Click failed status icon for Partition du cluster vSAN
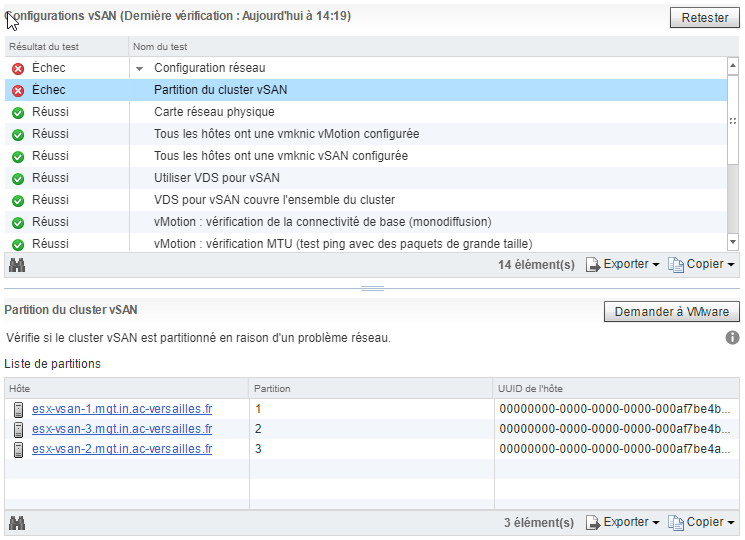Screen dimensions: 745x540 click(18, 91)
